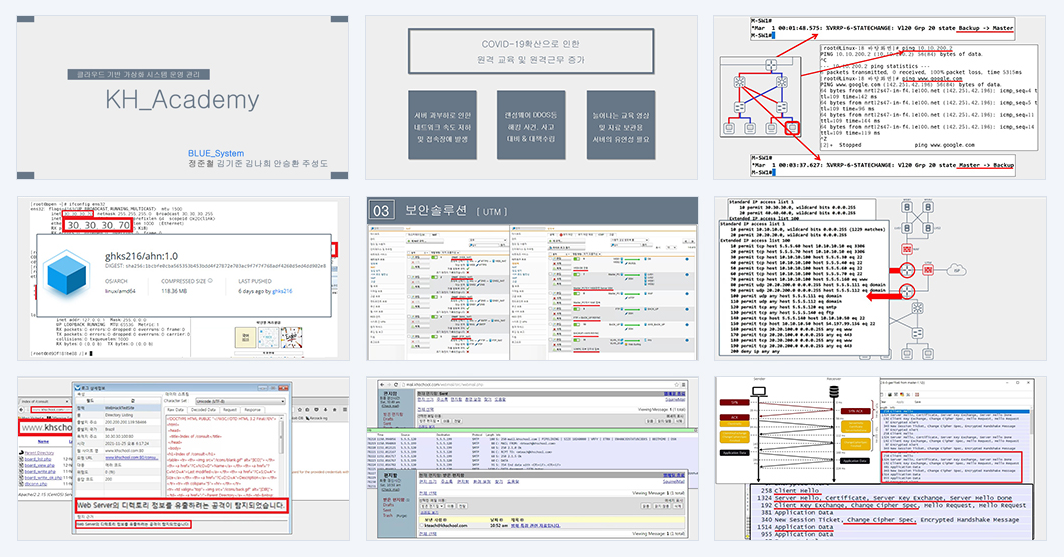Screen dimensions: 1064x557
Task: Click the COVID-19 heading box
Action: [531, 52]
